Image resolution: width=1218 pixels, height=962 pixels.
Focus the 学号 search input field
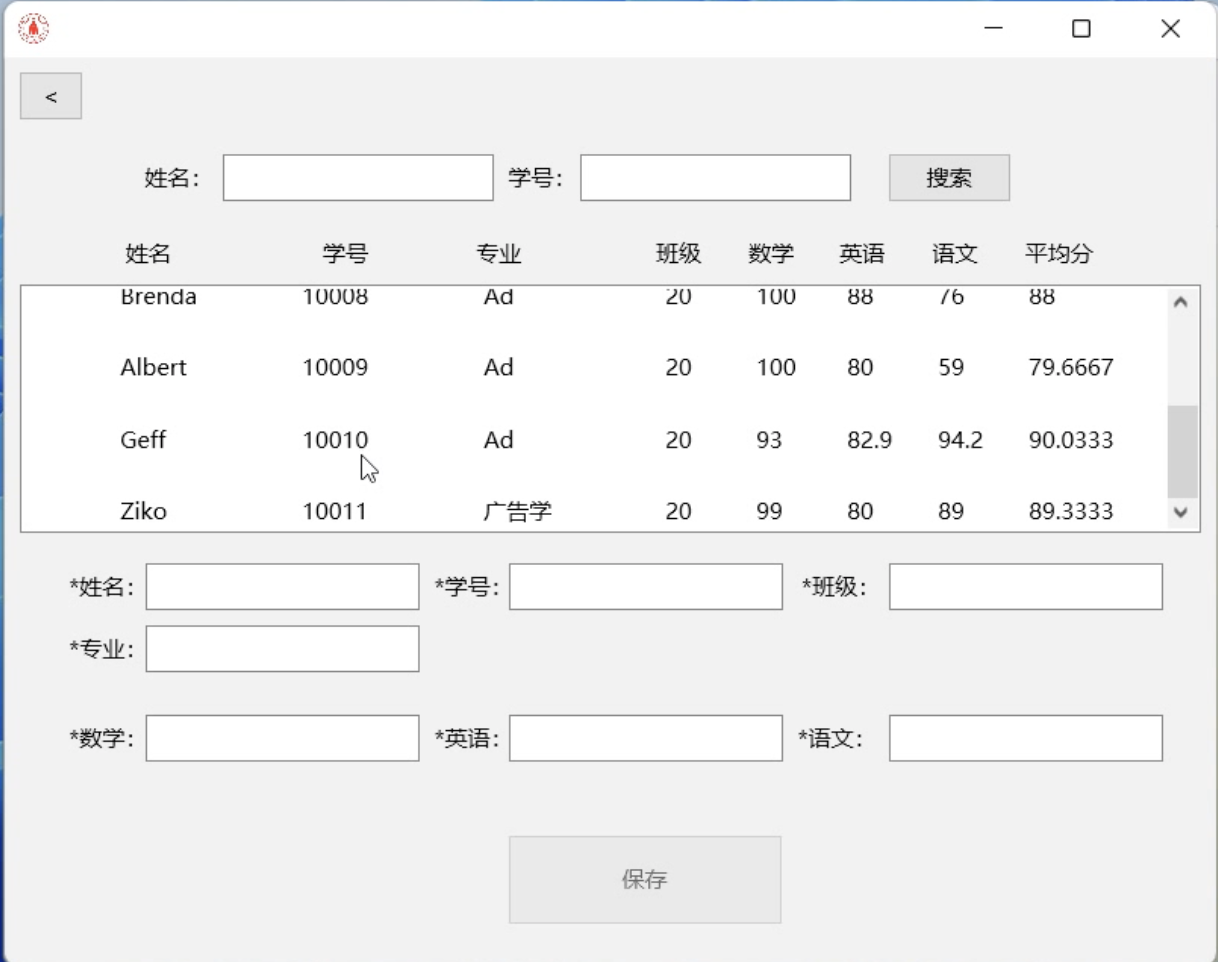(715, 178)
